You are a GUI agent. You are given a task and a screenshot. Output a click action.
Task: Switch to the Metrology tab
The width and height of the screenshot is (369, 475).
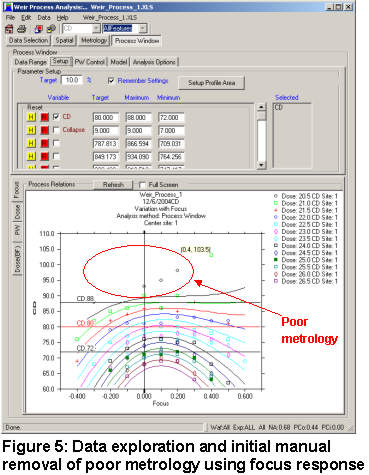click(x=94, y=40)
